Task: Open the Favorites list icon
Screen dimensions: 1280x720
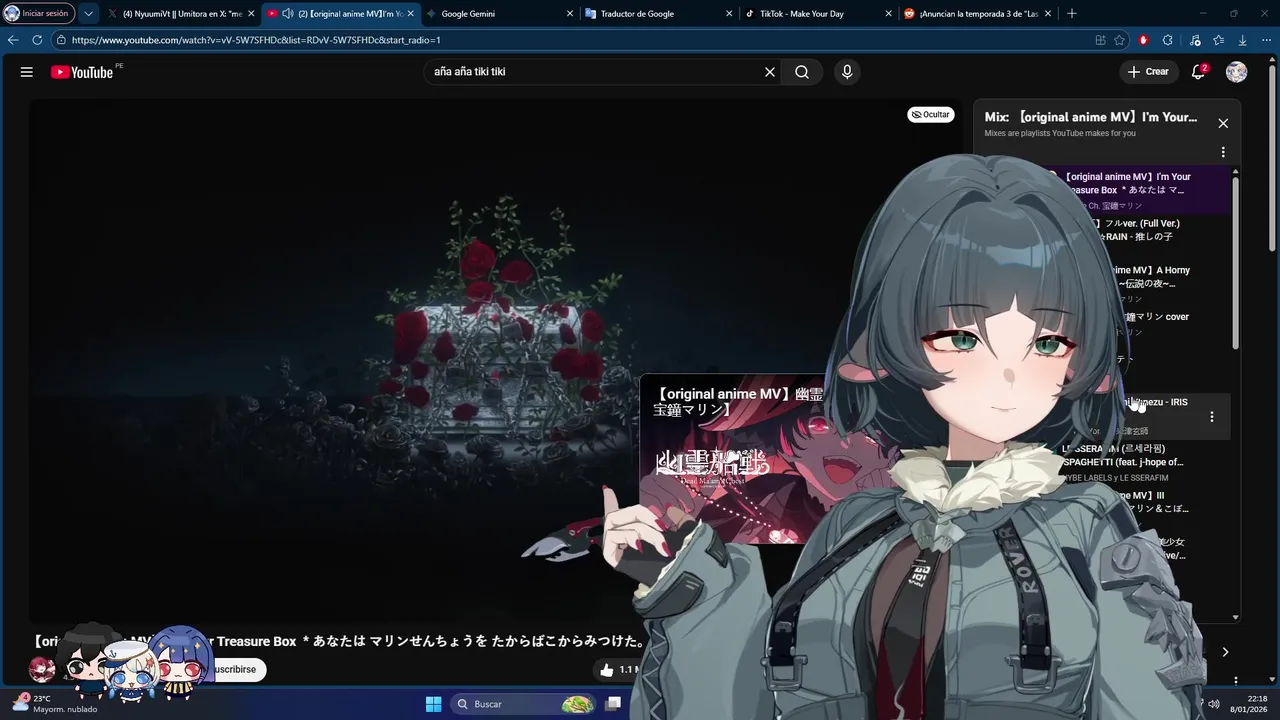Action: [x=1218, y=40]
